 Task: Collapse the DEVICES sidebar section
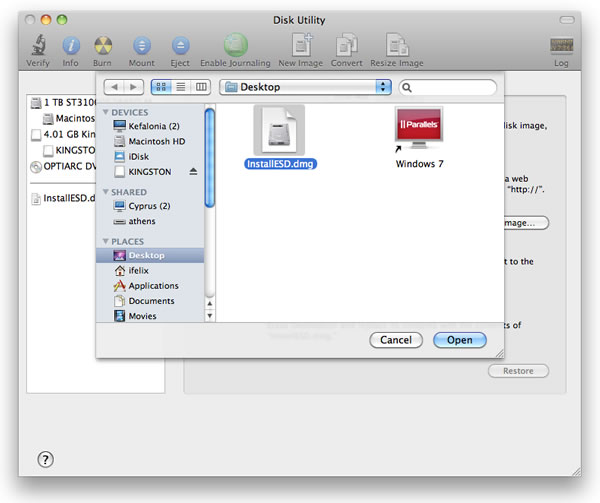coord(106,113)
